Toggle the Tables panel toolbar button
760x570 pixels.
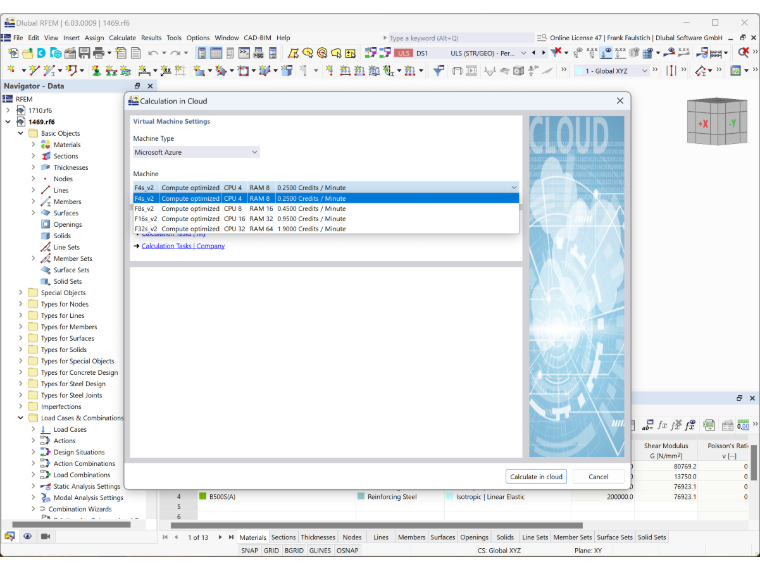coord(216,53)
